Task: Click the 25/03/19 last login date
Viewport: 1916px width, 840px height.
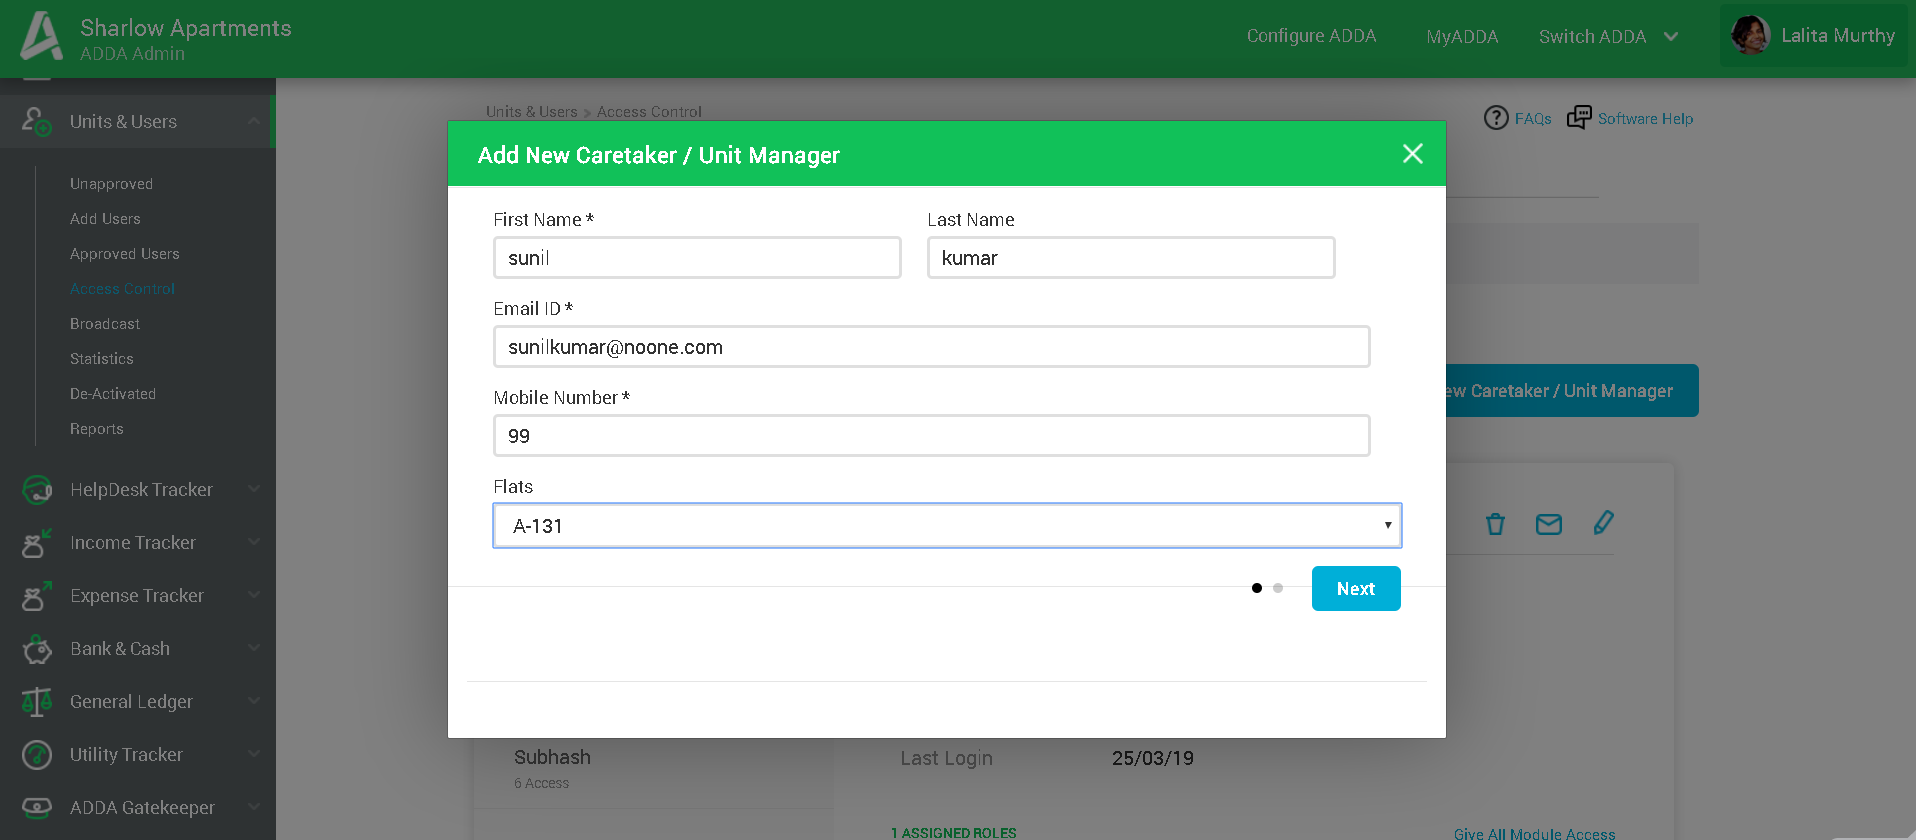Action: coord(1153,759)
